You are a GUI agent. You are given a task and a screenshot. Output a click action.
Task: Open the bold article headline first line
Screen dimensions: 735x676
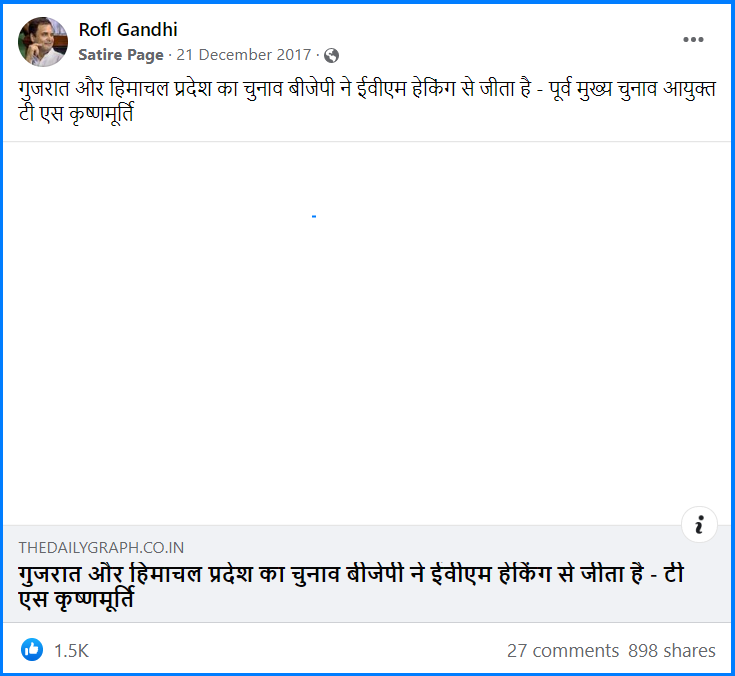tap(351, 574)
